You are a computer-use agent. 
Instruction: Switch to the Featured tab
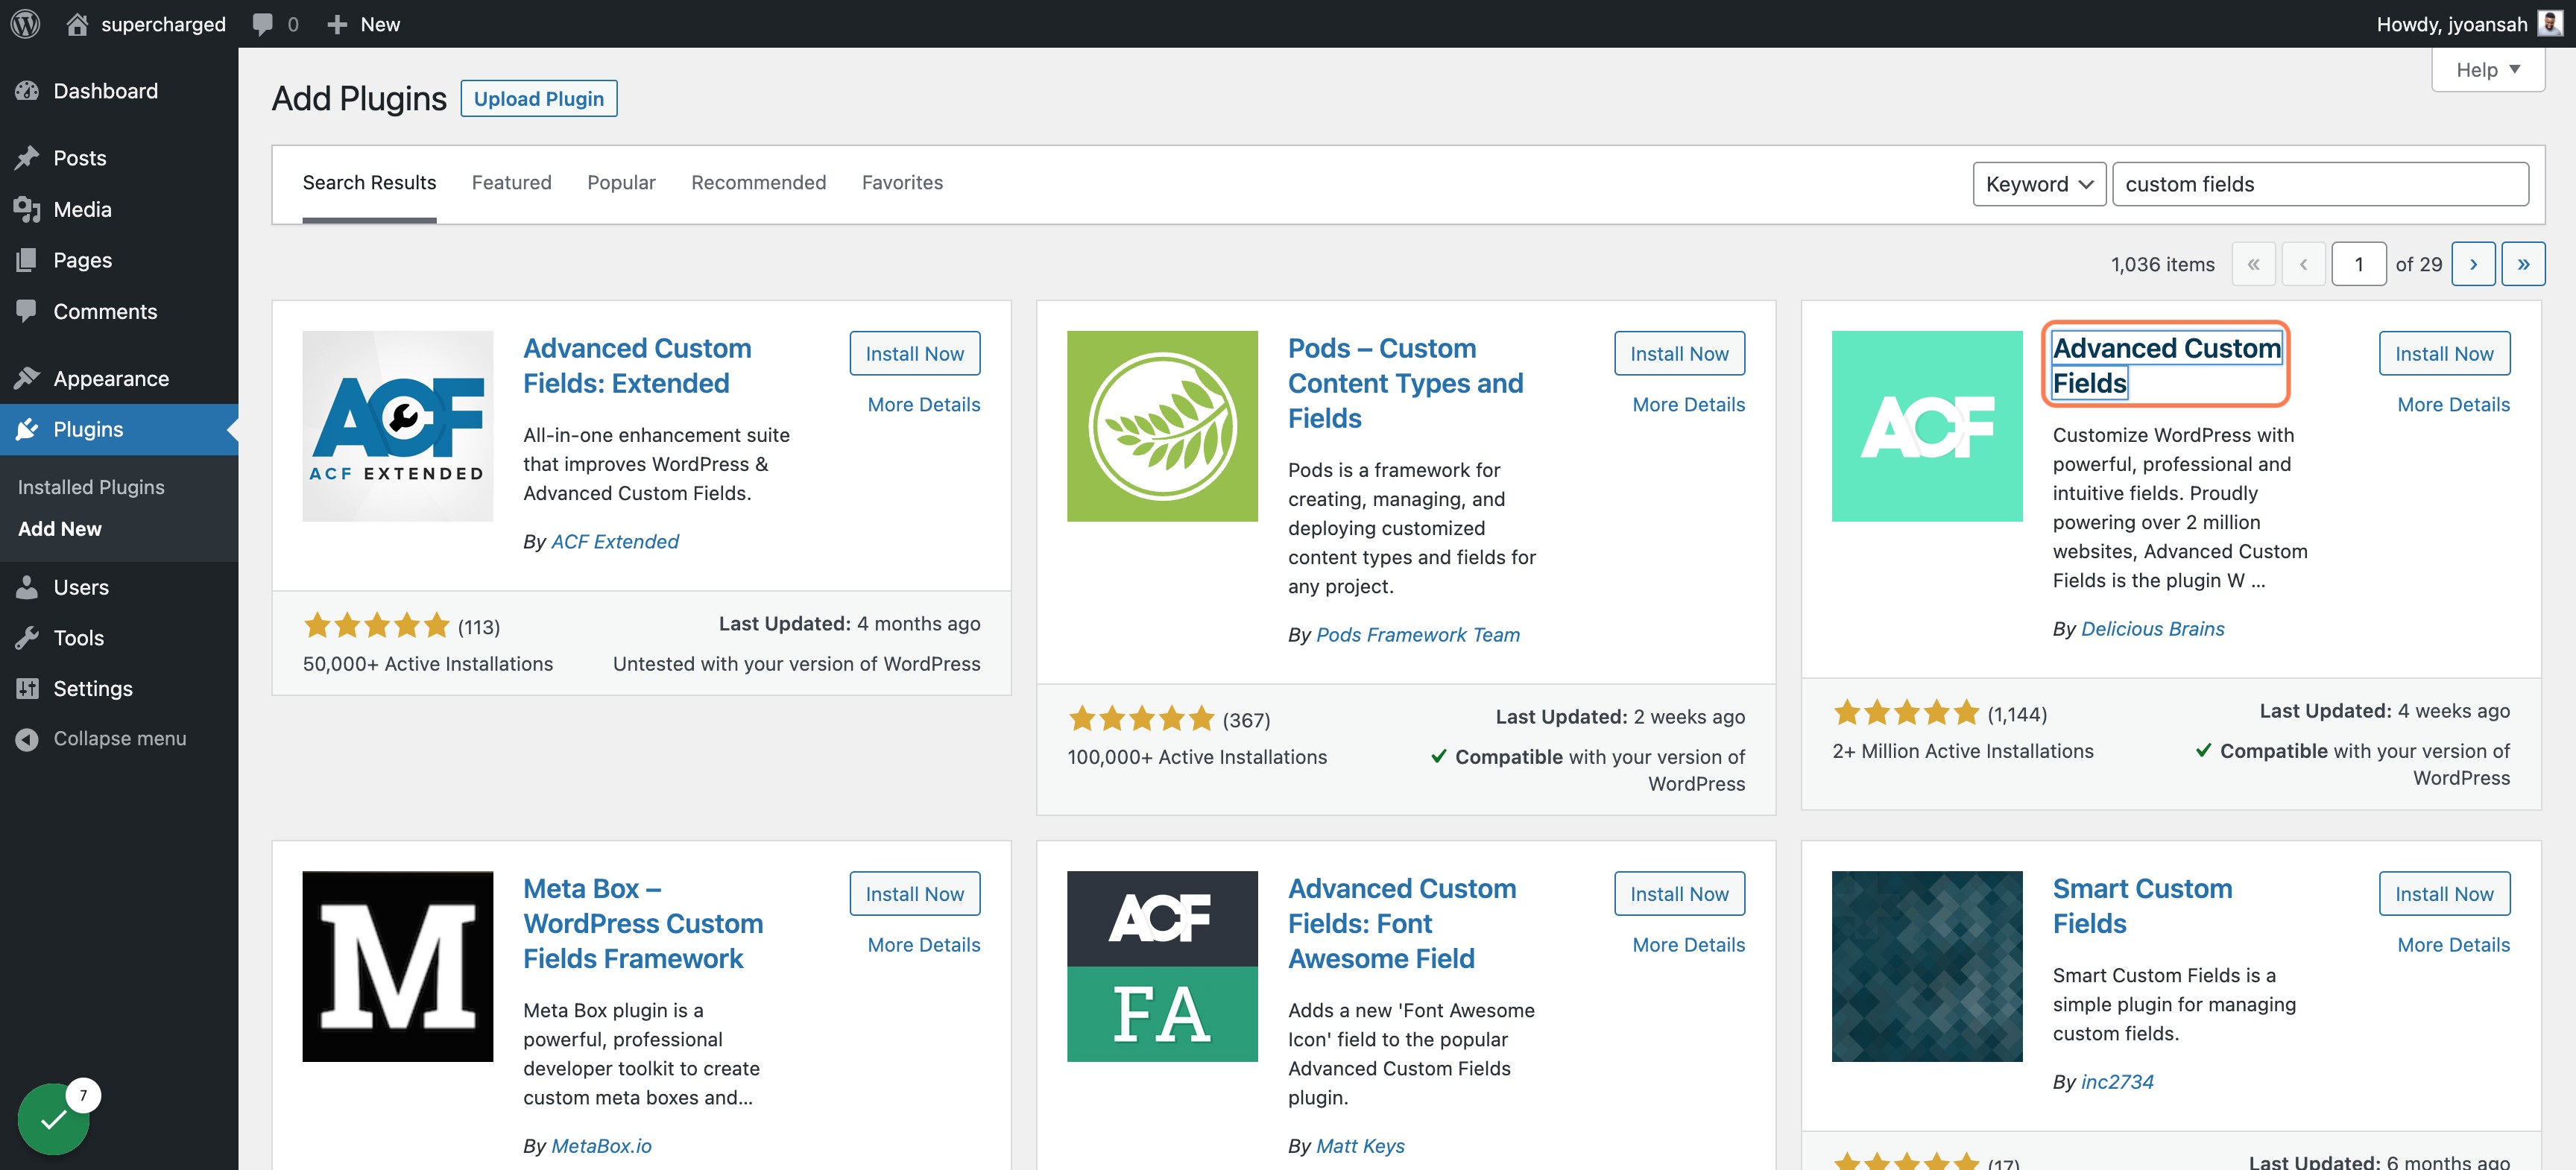coord(511,183)
